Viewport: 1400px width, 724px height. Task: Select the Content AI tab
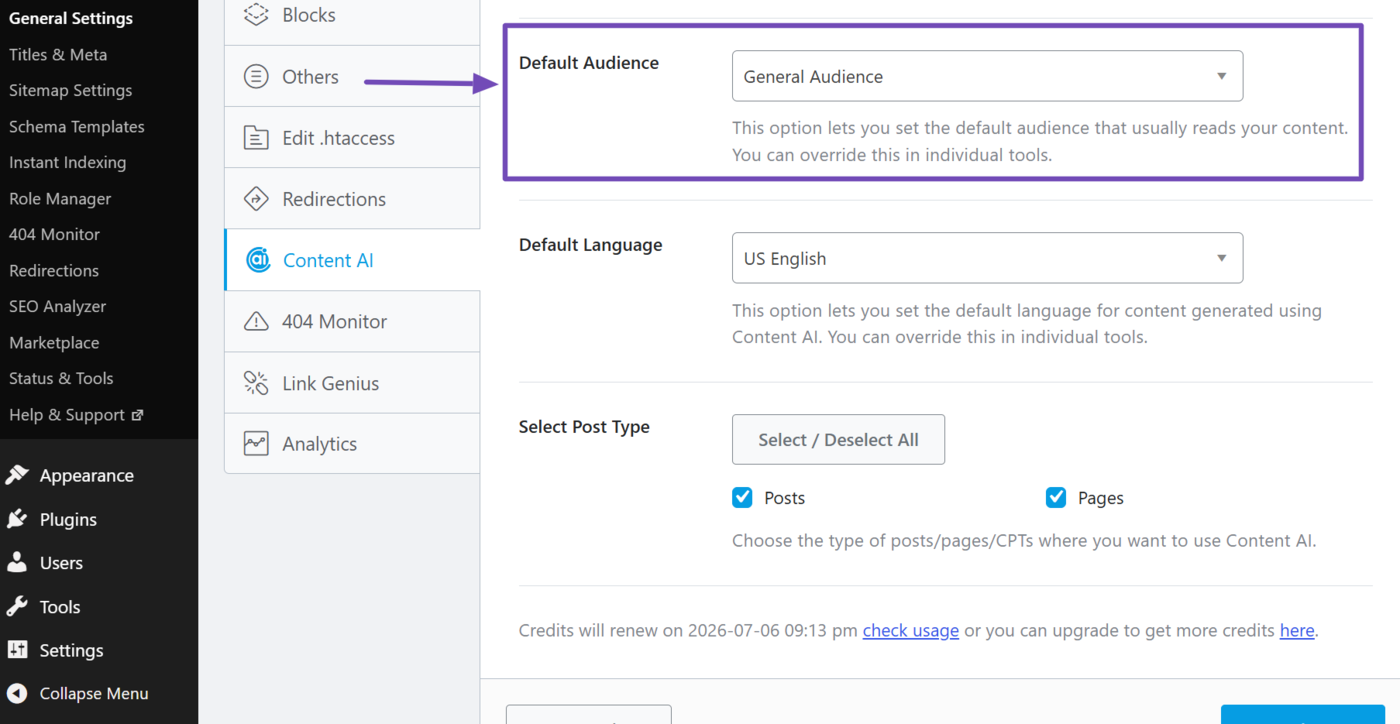click(352, 260)
